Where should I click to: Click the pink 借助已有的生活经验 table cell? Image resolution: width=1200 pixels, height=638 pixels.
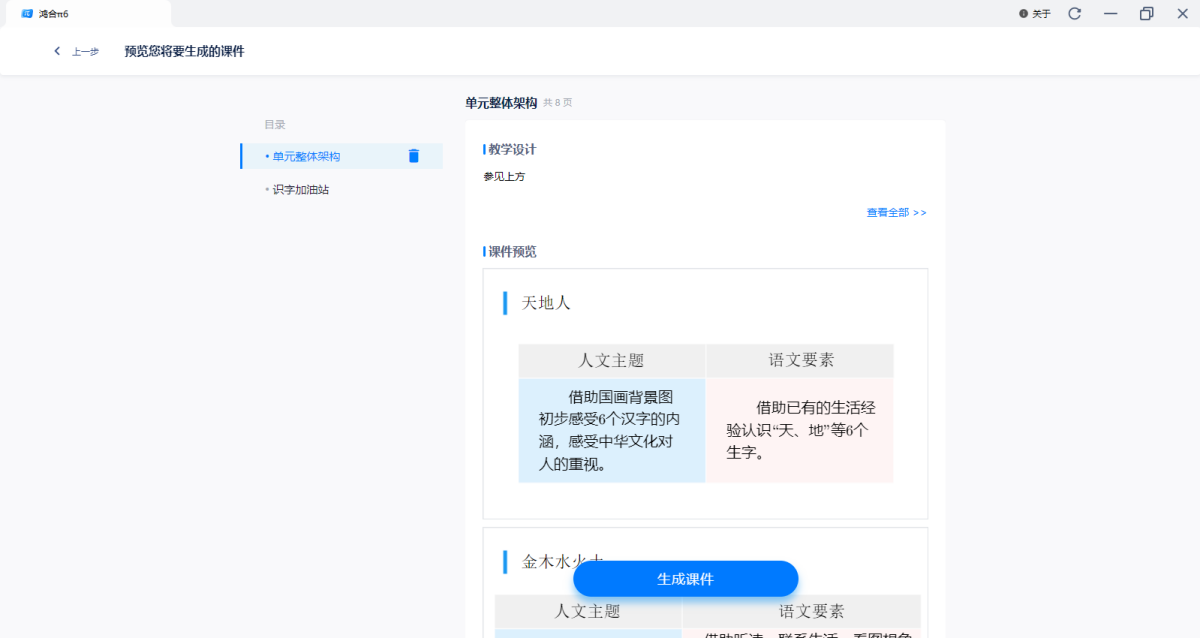pos(800,430)
